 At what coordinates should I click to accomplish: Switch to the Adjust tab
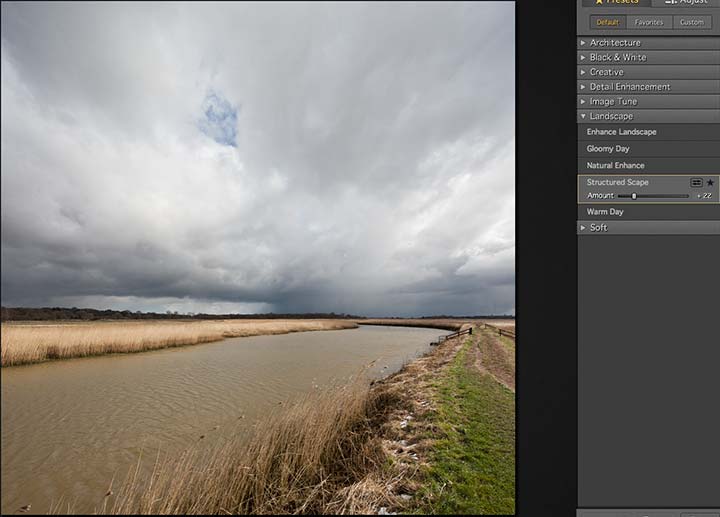(x=686, y=2)
